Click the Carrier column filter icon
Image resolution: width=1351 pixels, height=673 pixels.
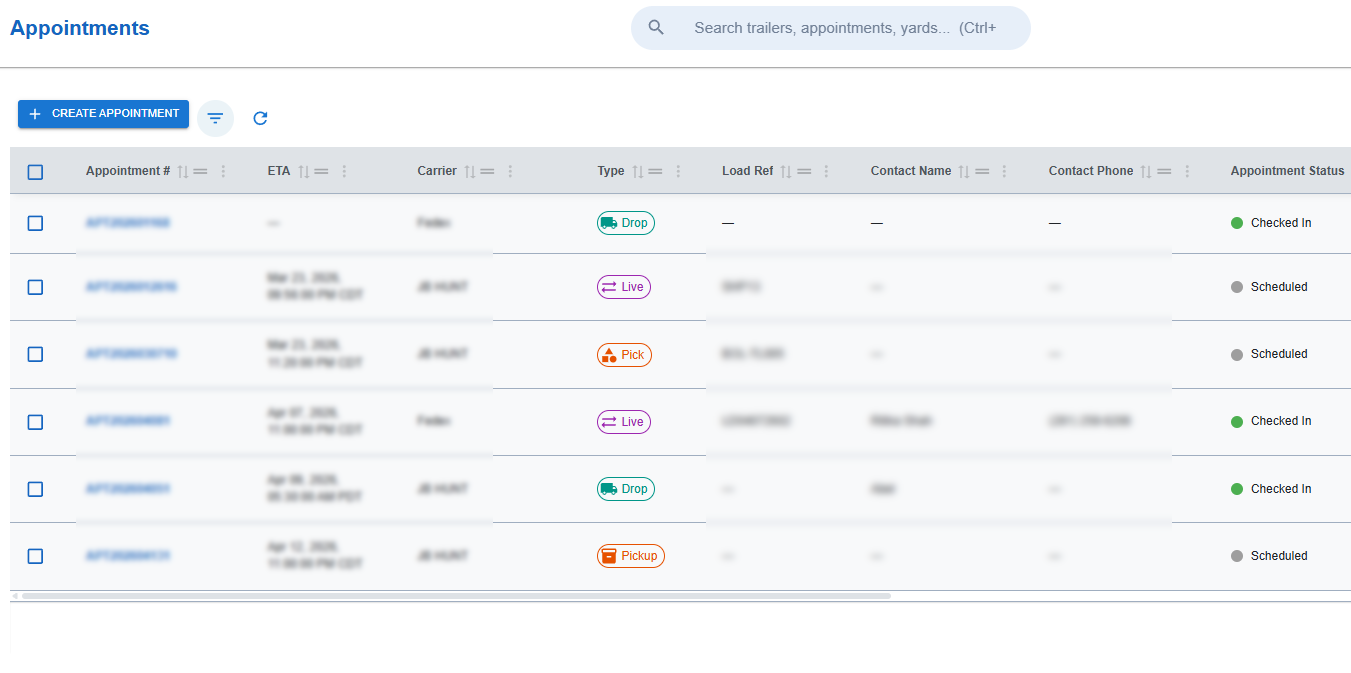click(488, 172)
